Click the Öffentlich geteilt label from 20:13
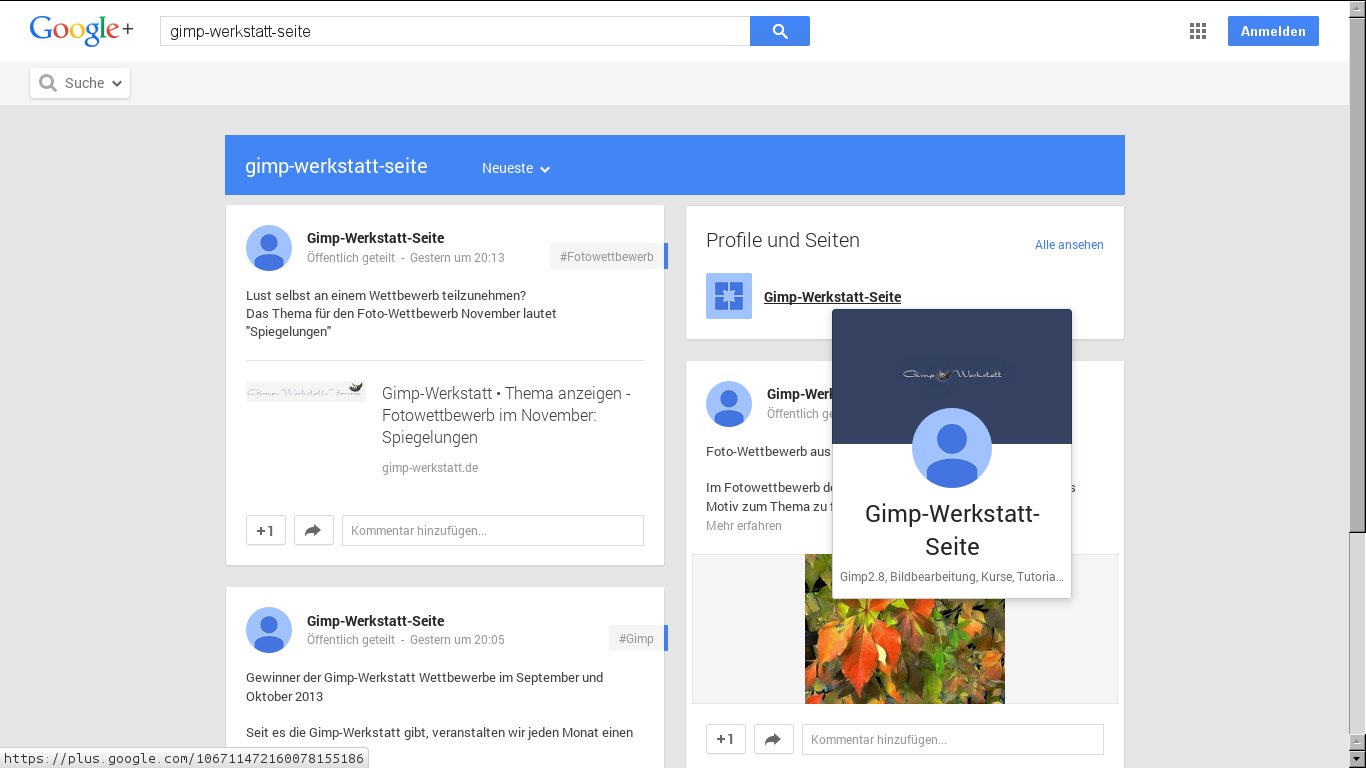The image size is (1366, 768). click(351, 258)
